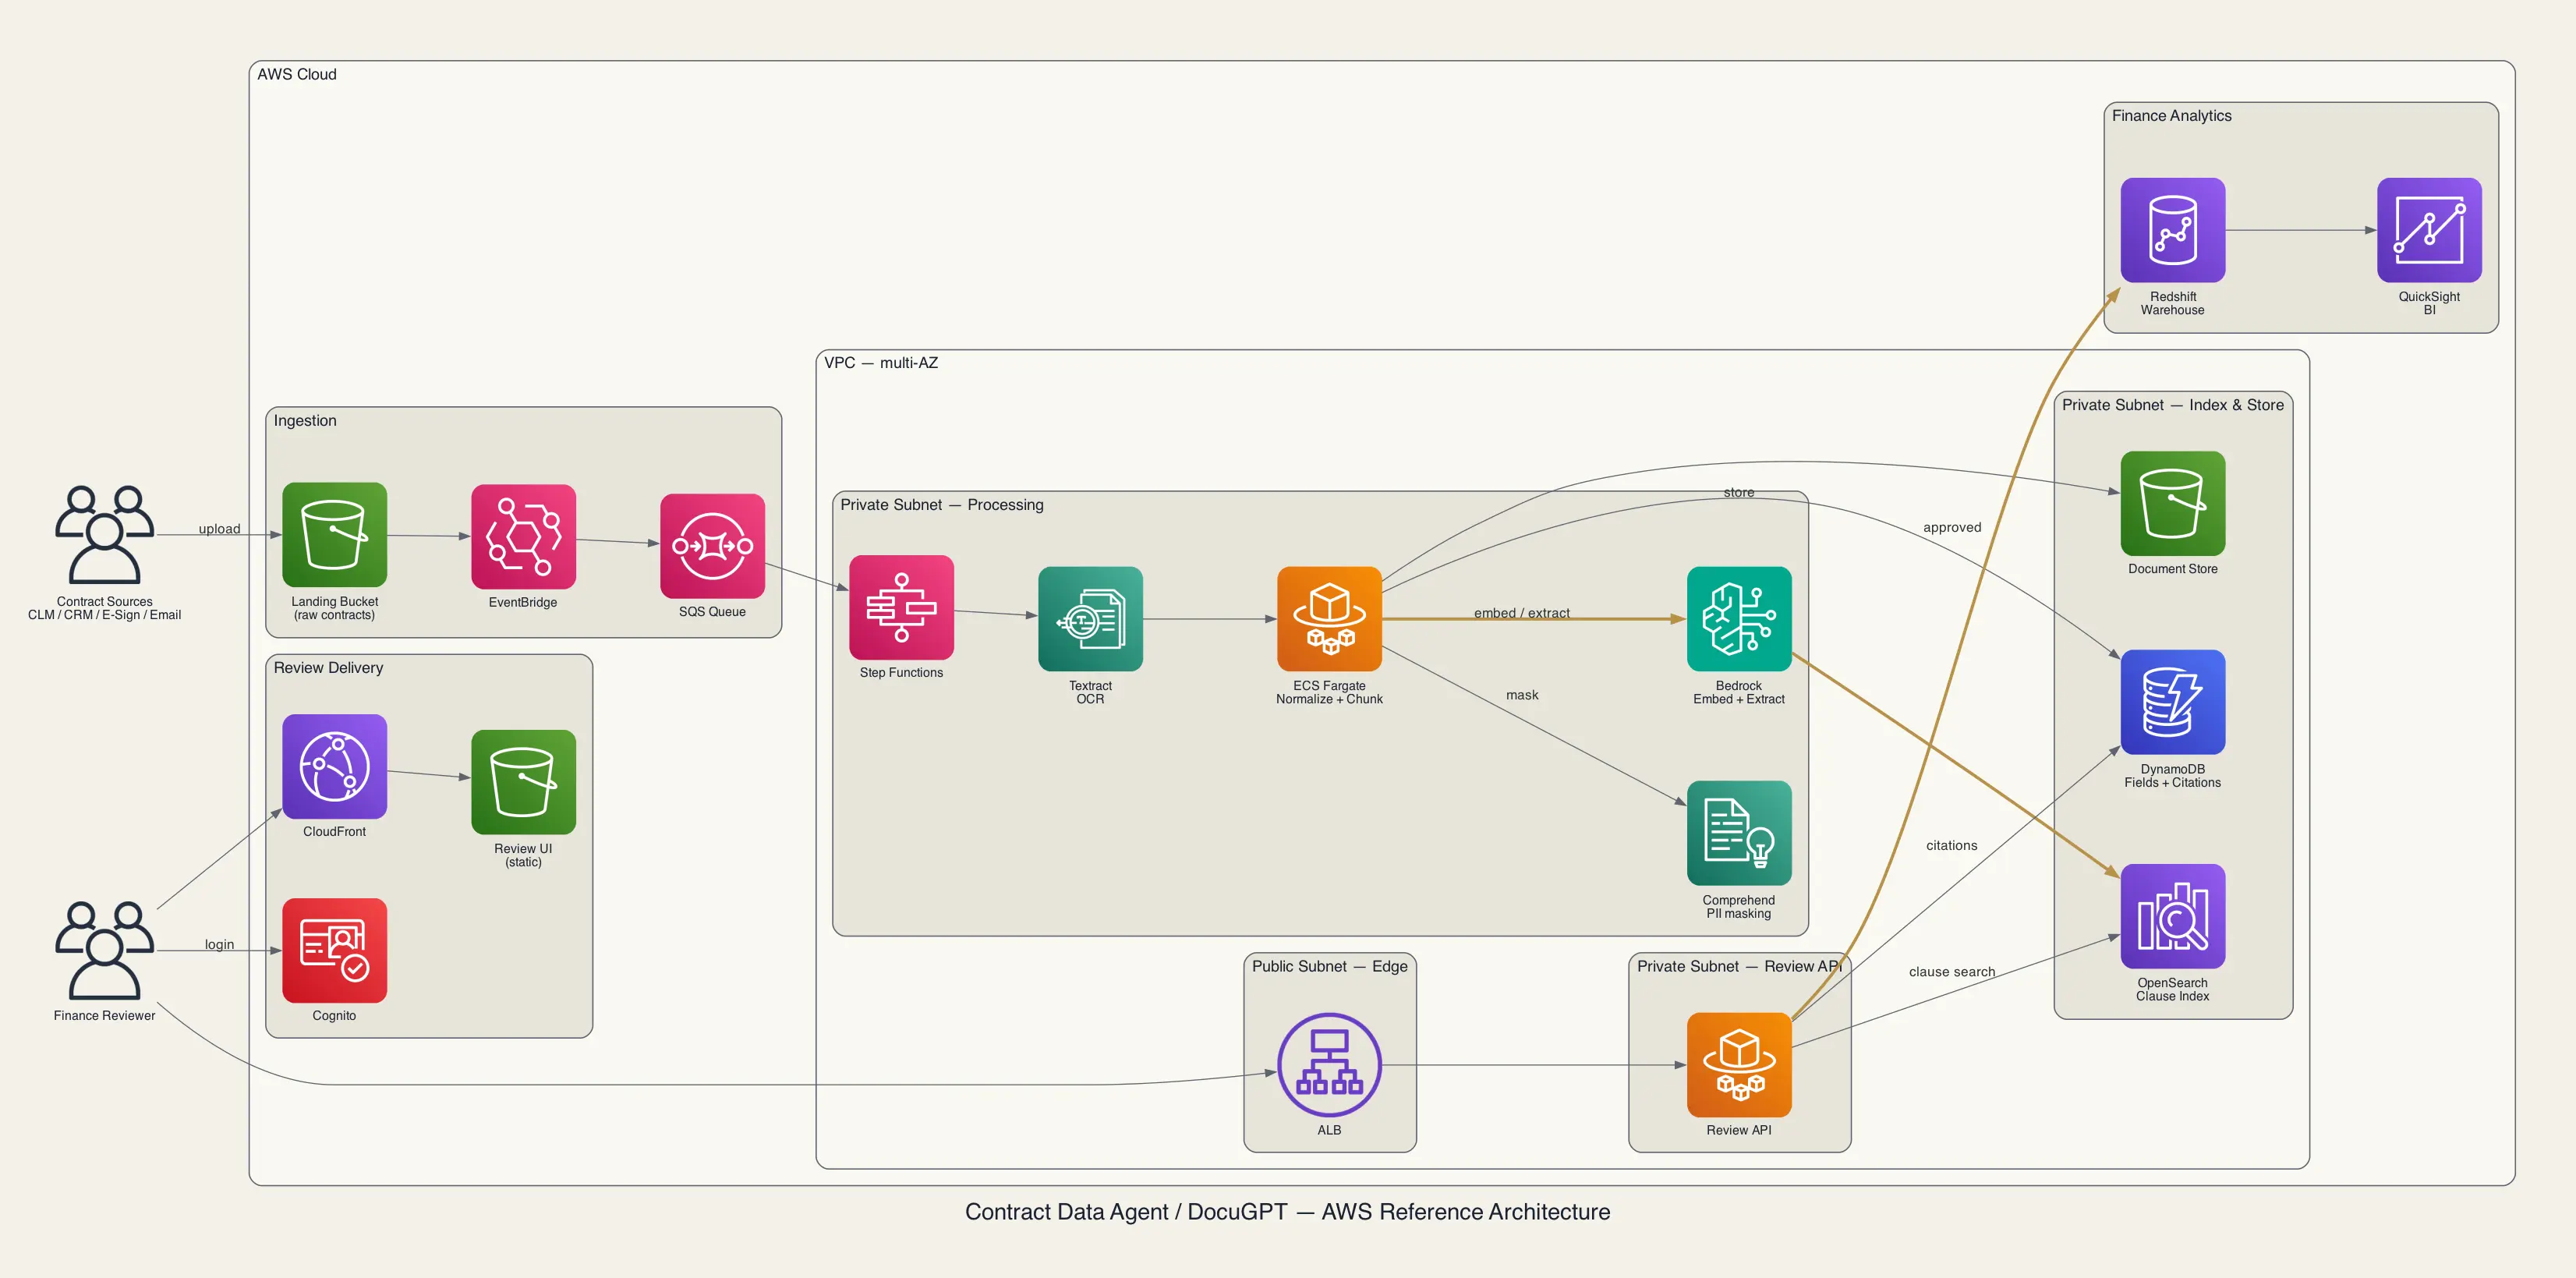
Task: Select the Review UI (static) caption
Action: click(523, 855)
